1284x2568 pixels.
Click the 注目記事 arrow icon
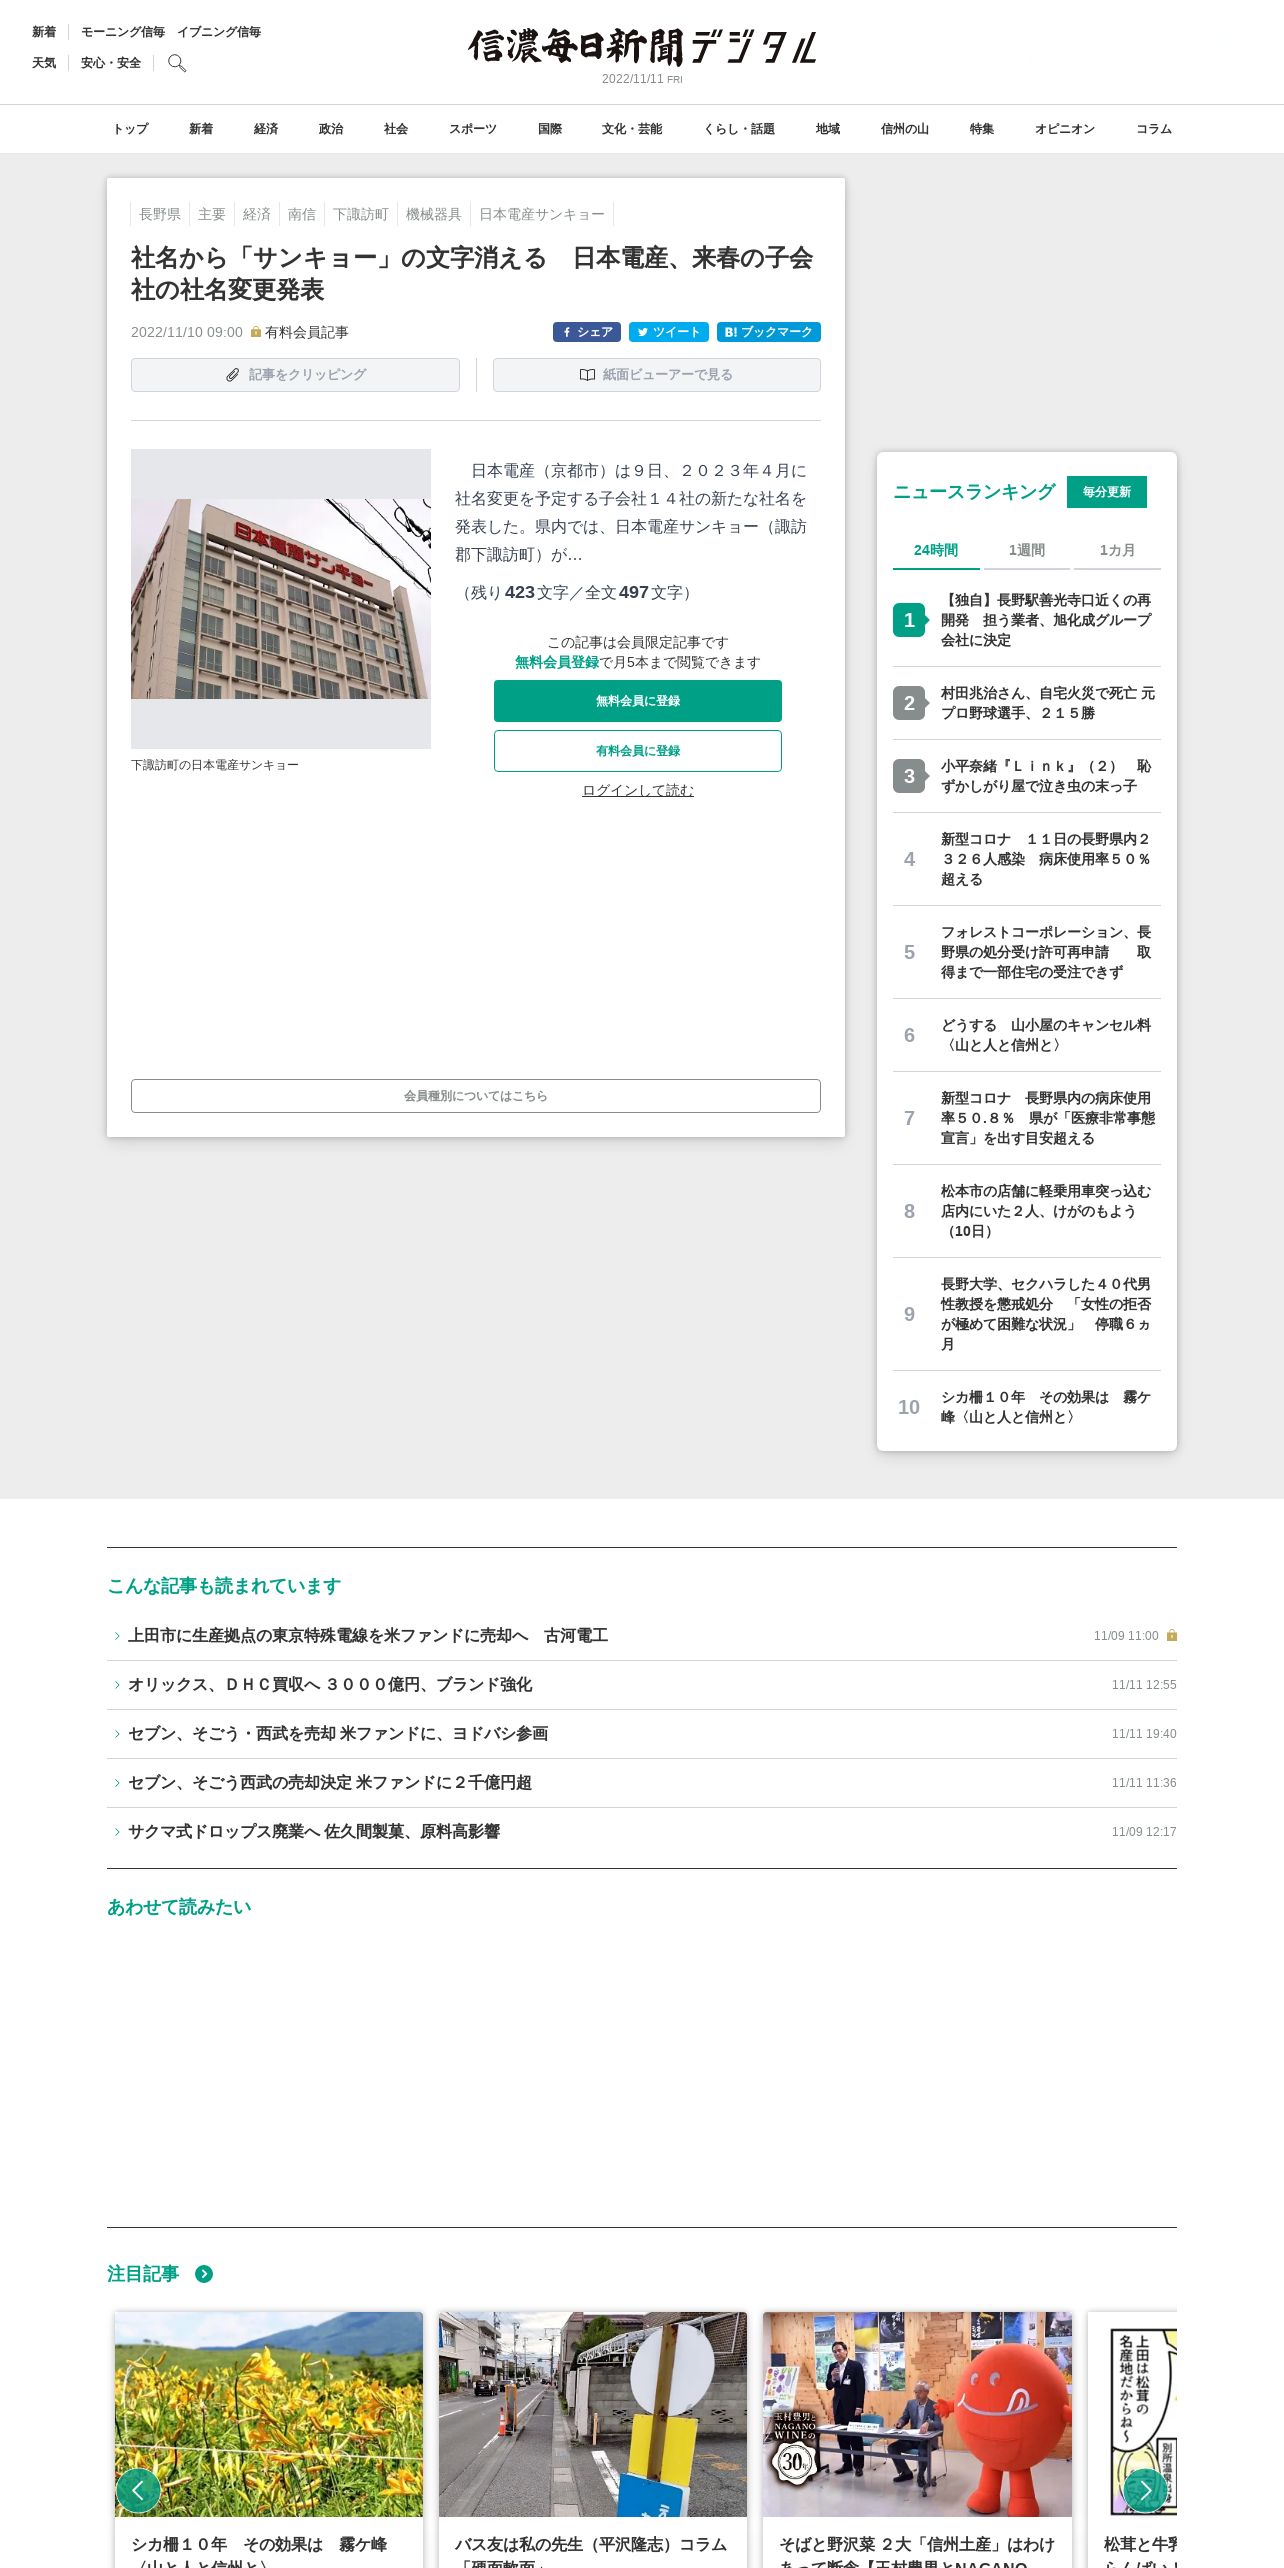point(204,2274)
